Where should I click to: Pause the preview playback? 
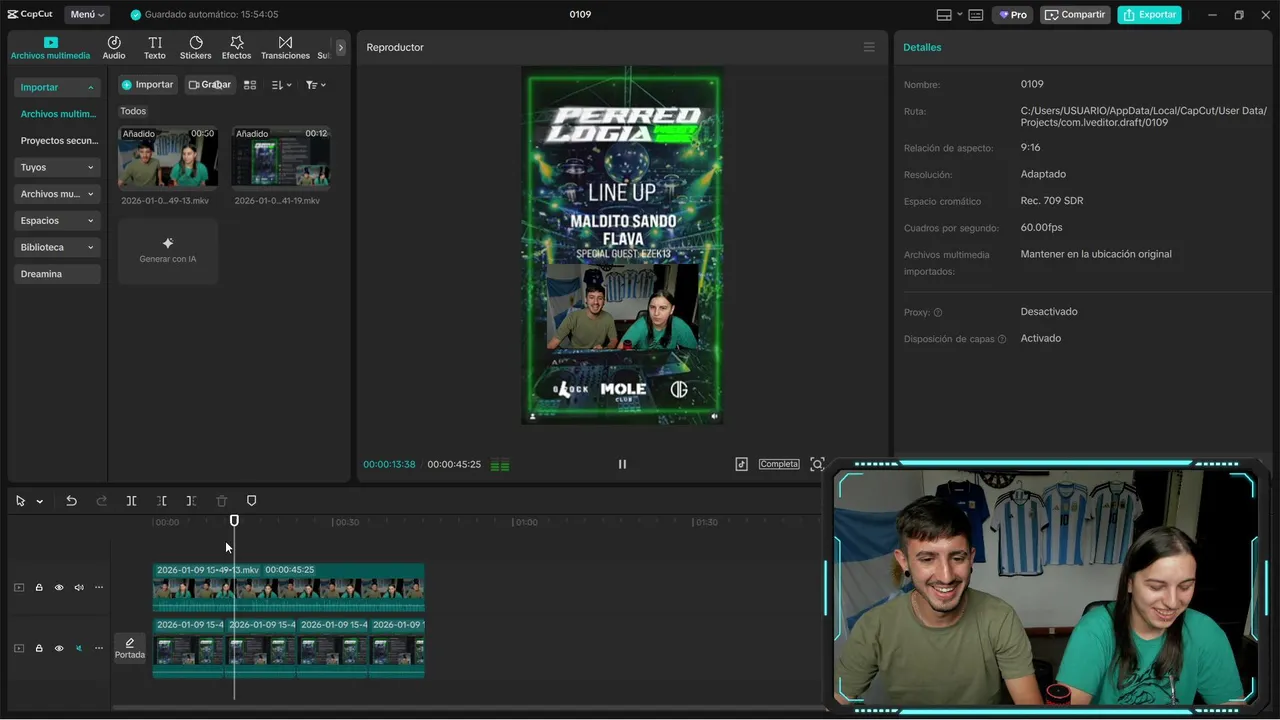622,464
